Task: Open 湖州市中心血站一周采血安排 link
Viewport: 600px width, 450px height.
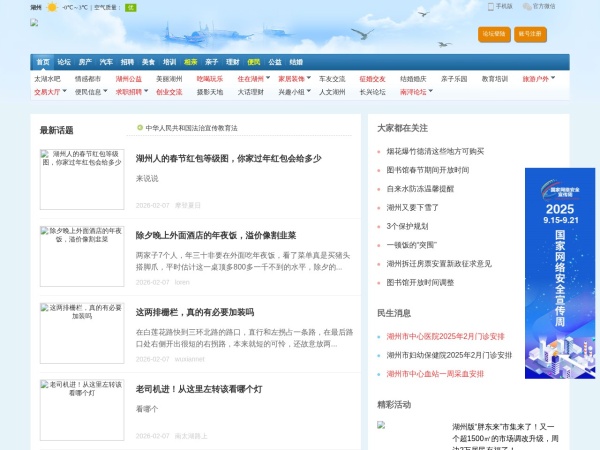Action: coord(435,374)
